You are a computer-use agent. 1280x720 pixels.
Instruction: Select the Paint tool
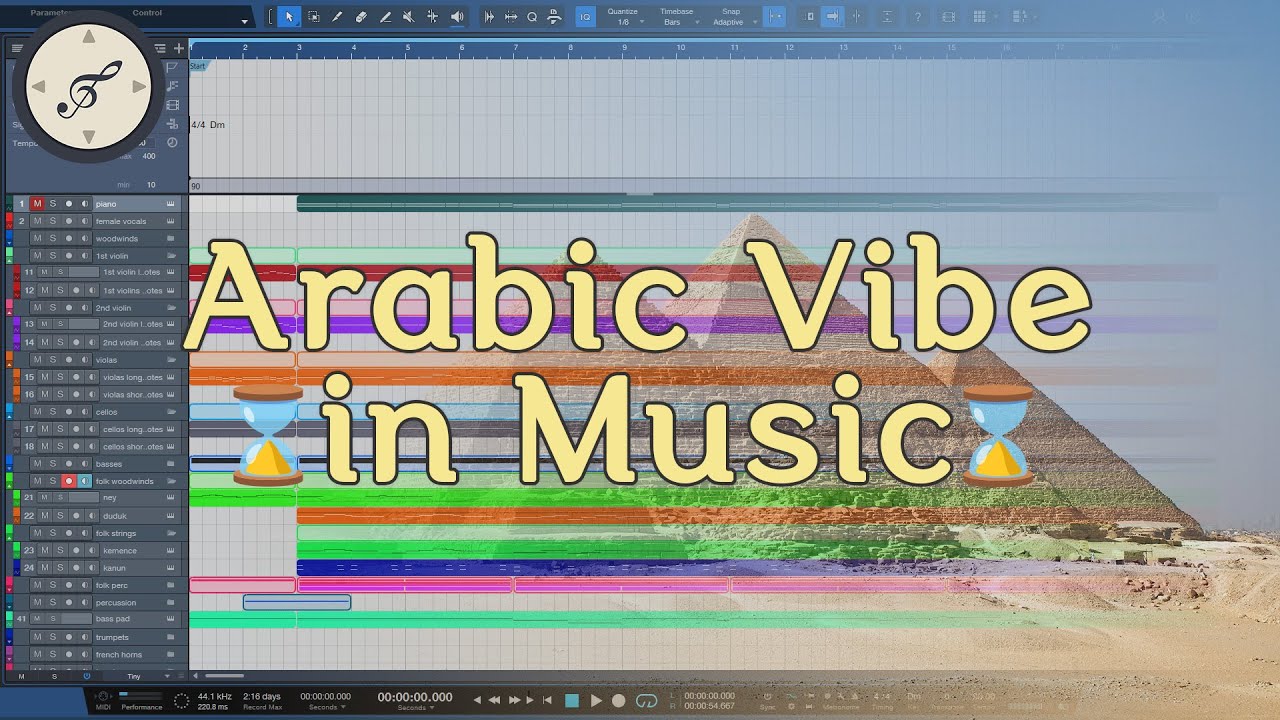pyautogui.click(x=385, y=16)
